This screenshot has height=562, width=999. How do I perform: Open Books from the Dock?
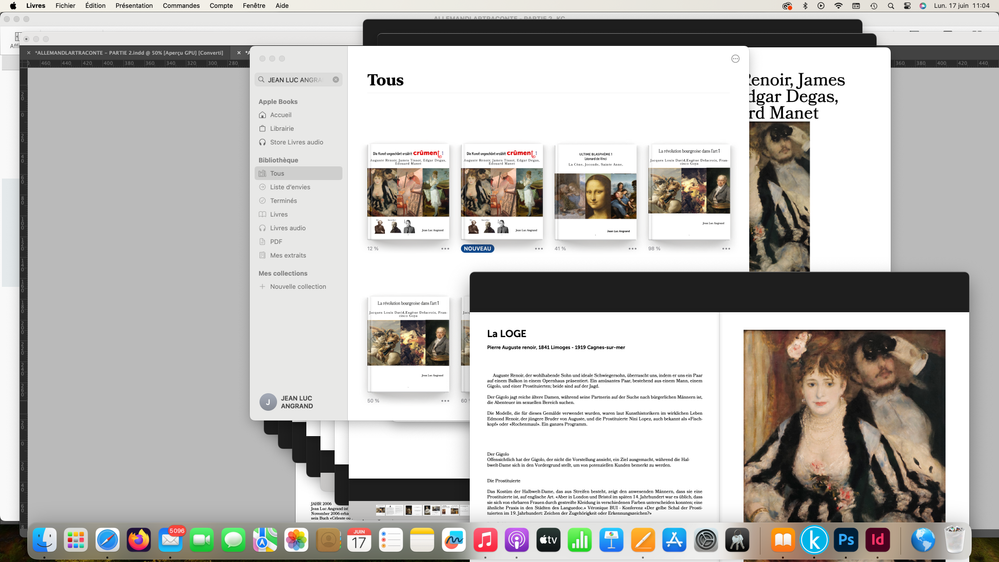point(782,540)
